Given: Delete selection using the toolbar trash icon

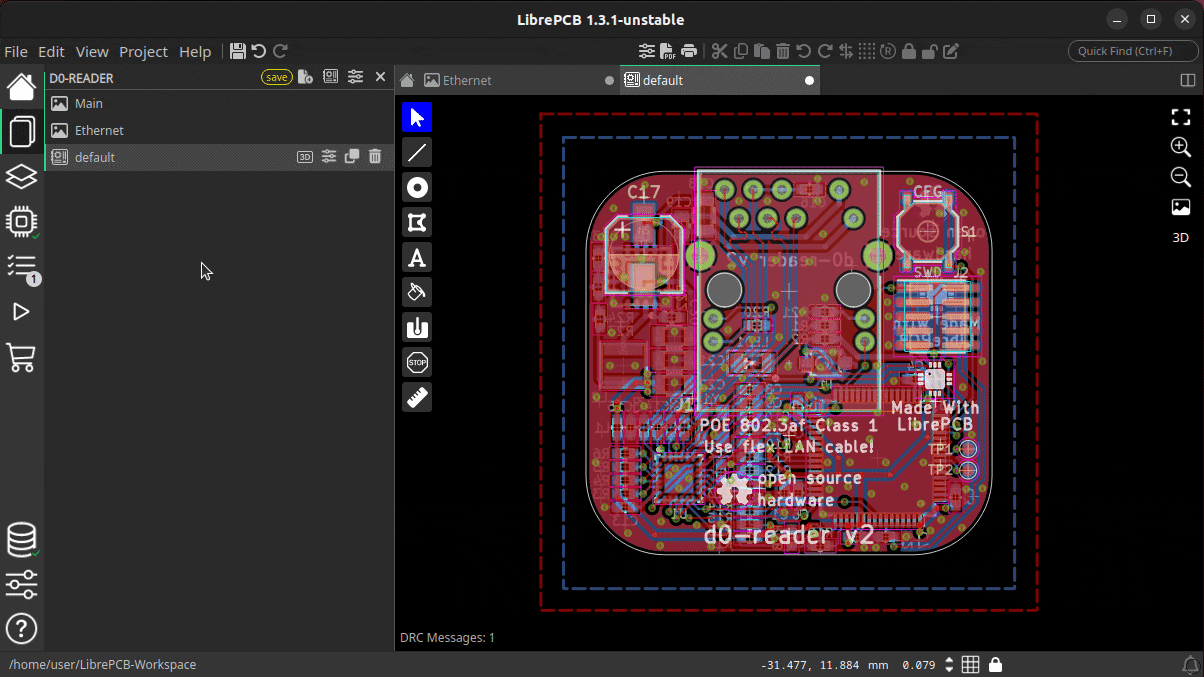Looking at the screenshot, I should pos(783,51).
